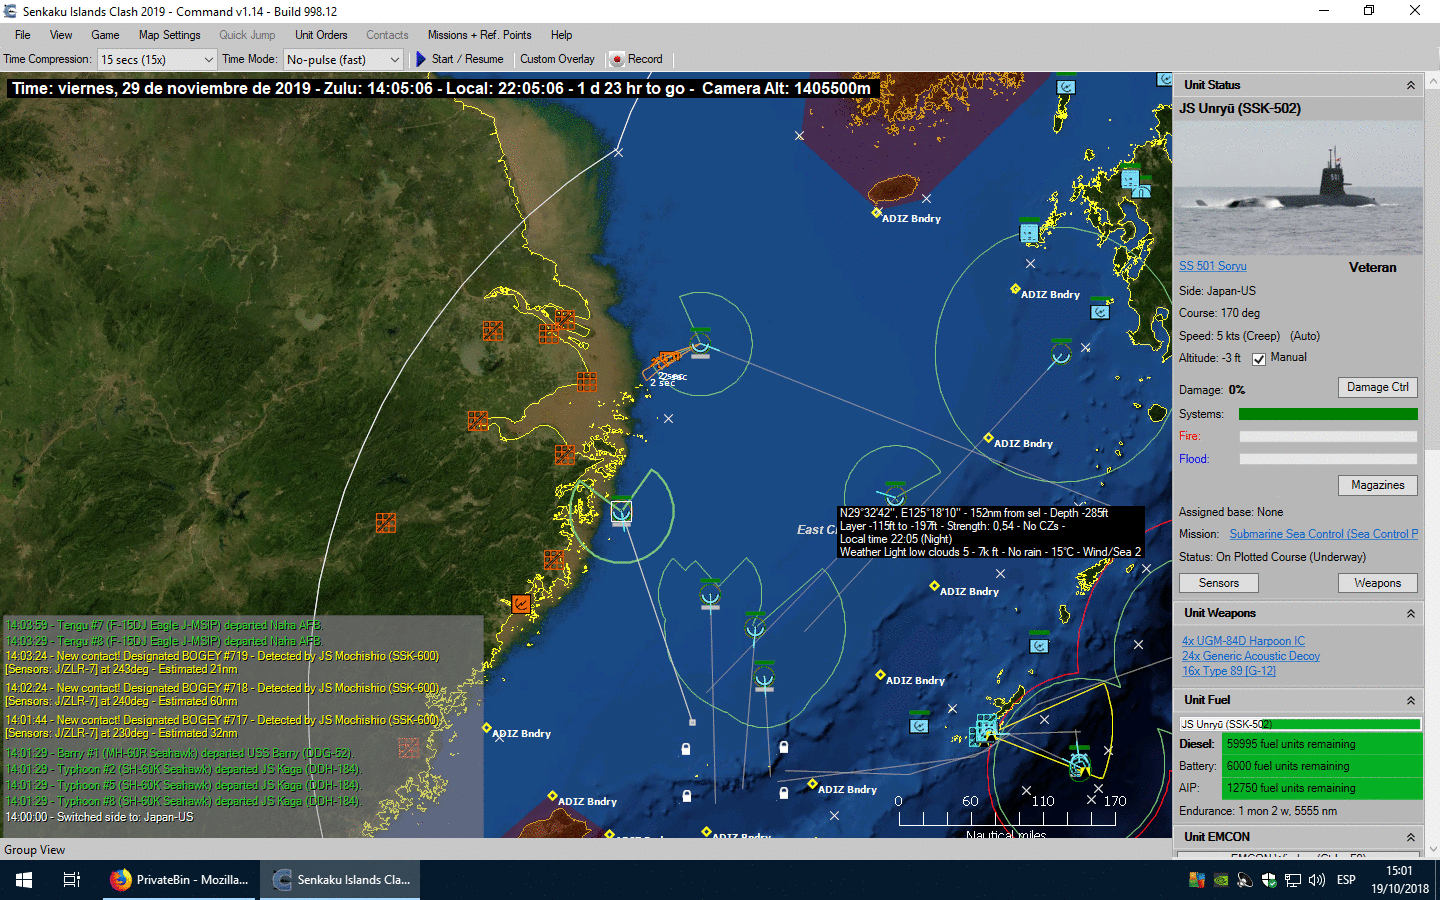Click the red Record icon in toolbar

click(x=617, y=60)
